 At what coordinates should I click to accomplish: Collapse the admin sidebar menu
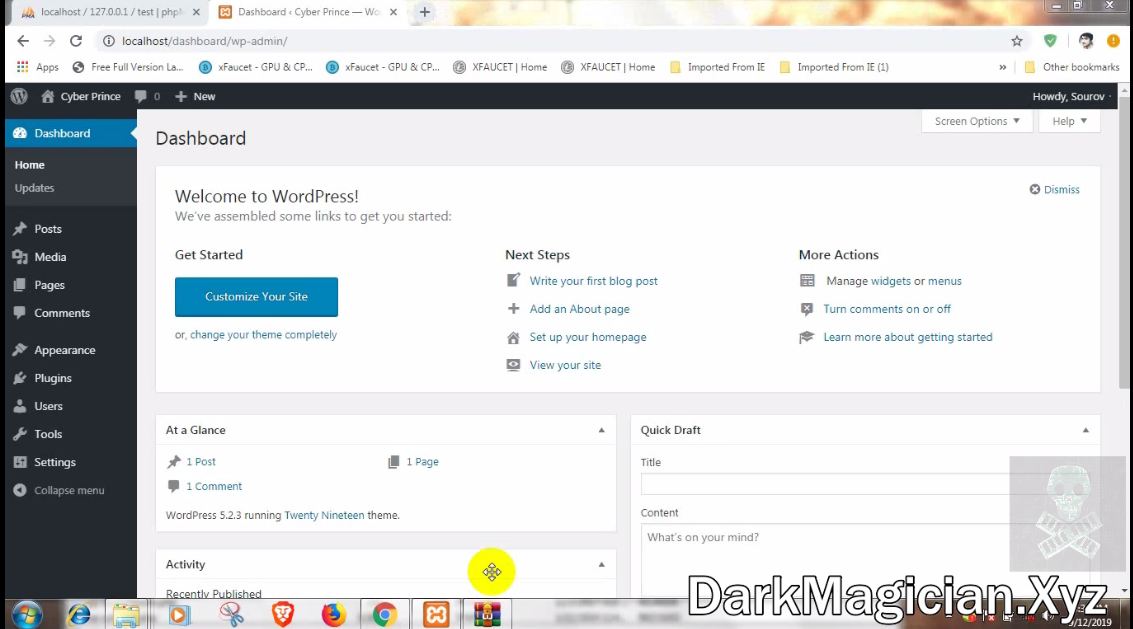click(x=59, y=490)
